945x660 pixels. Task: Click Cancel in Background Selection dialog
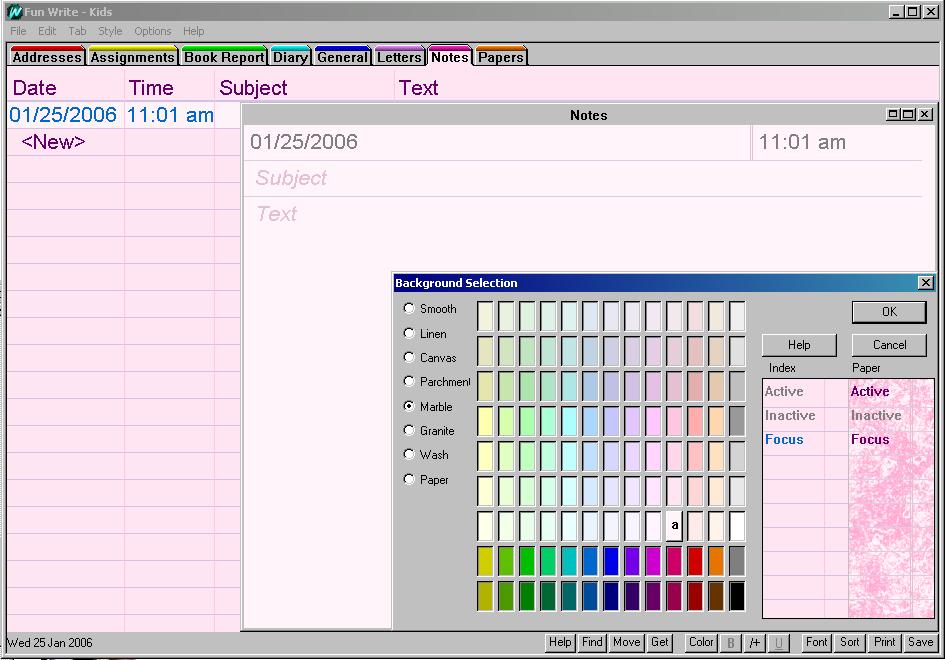889,345
